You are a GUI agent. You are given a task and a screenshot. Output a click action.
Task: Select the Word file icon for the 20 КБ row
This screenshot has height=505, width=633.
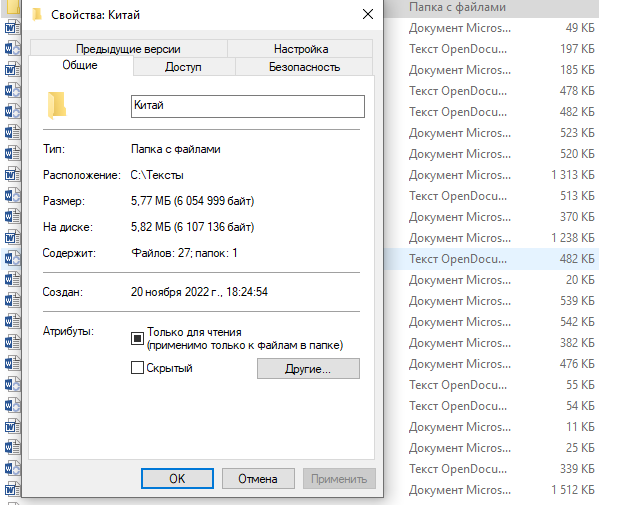12,280
